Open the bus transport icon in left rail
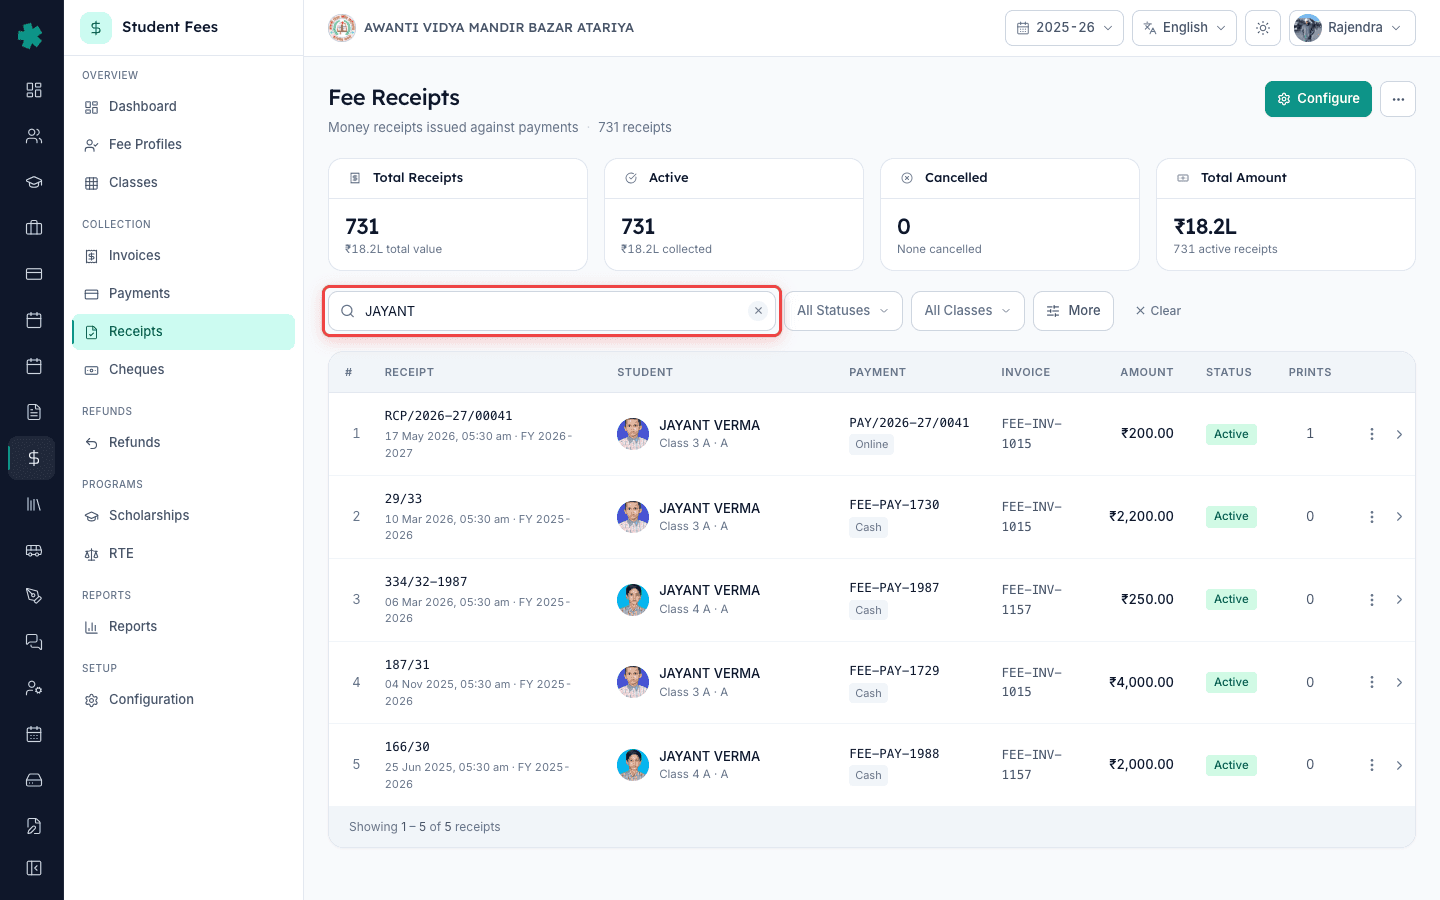 (x=33, y=550)
